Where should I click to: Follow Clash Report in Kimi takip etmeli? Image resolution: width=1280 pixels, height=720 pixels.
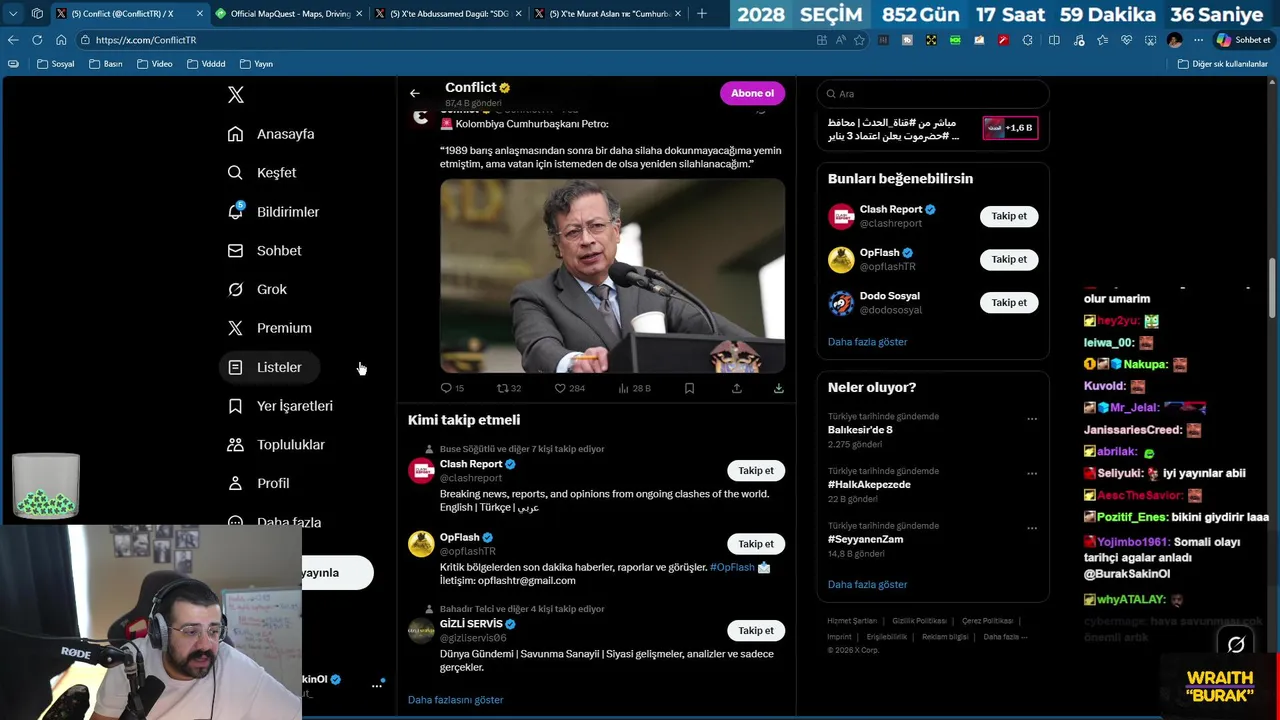coord(756,471)
